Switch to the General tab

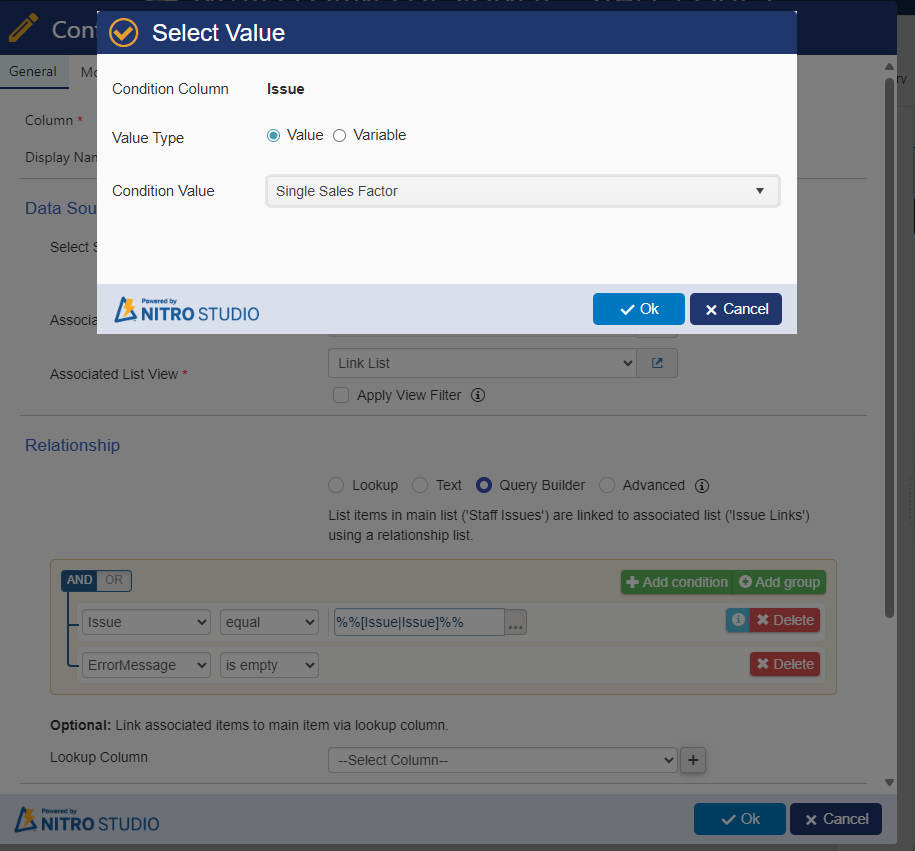(33, 72)
